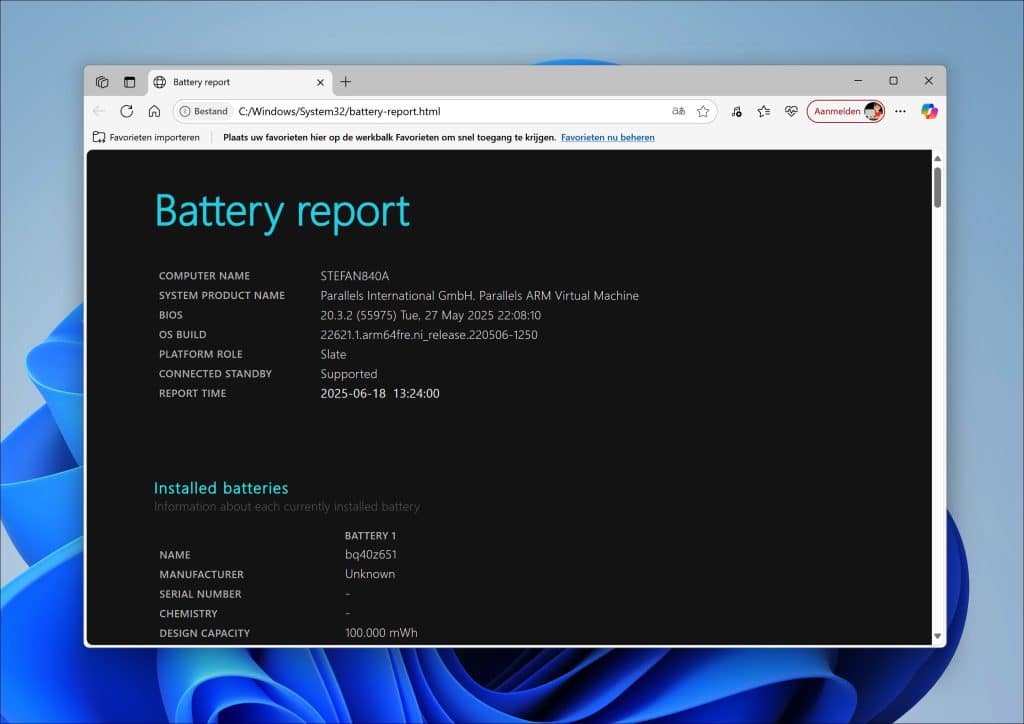Go to the home page
The image size is (1024, 724).
pyautogui.click(x=154, y=111)
